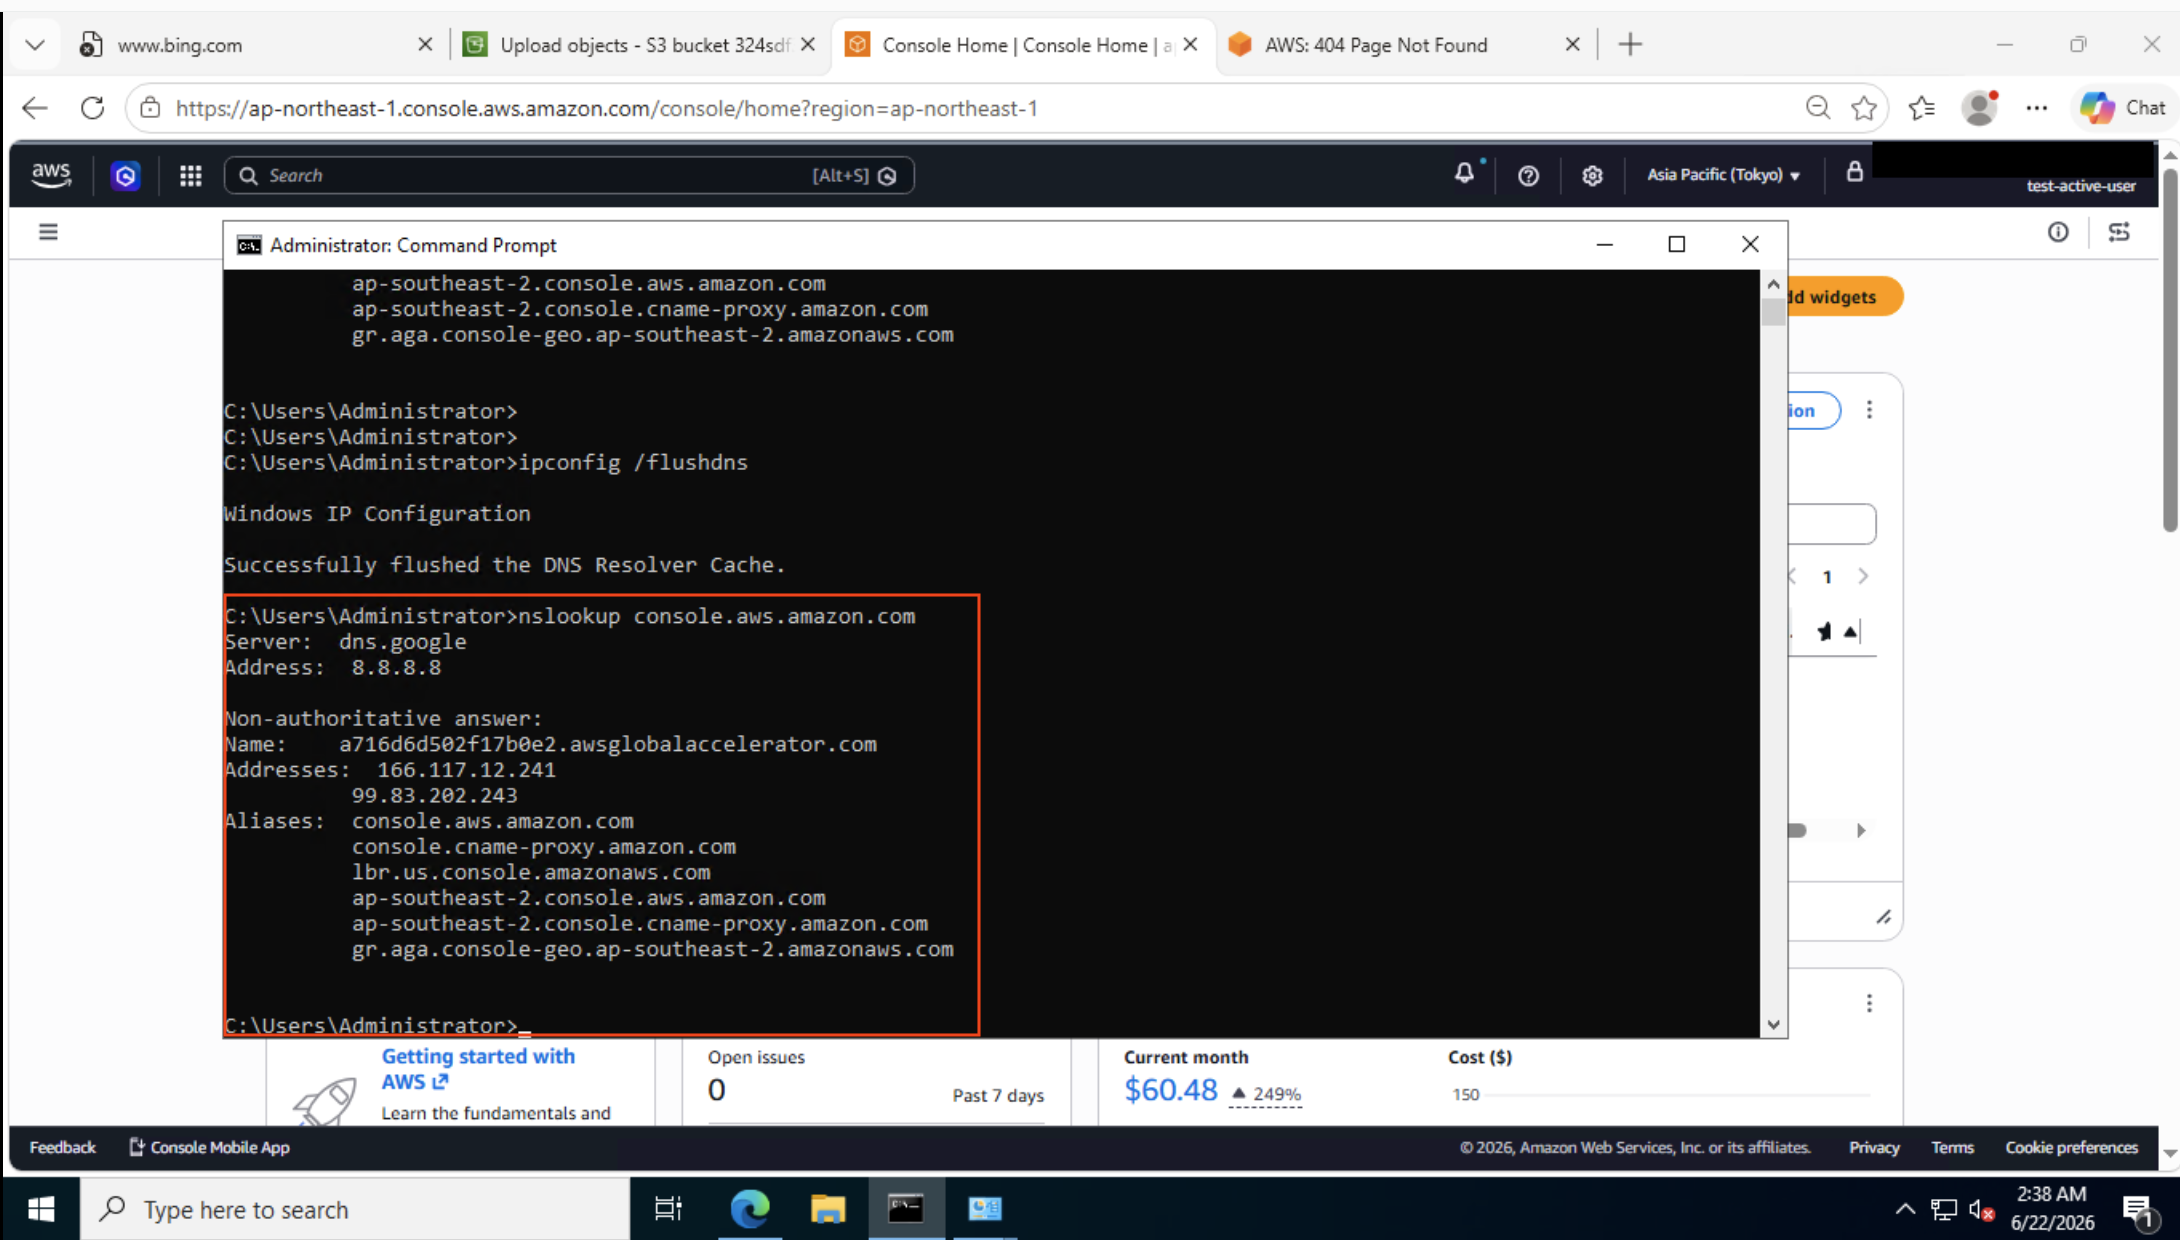2180x1240 pixels.
Task: View site information lock icon in address bar
Action: (150, 108)
